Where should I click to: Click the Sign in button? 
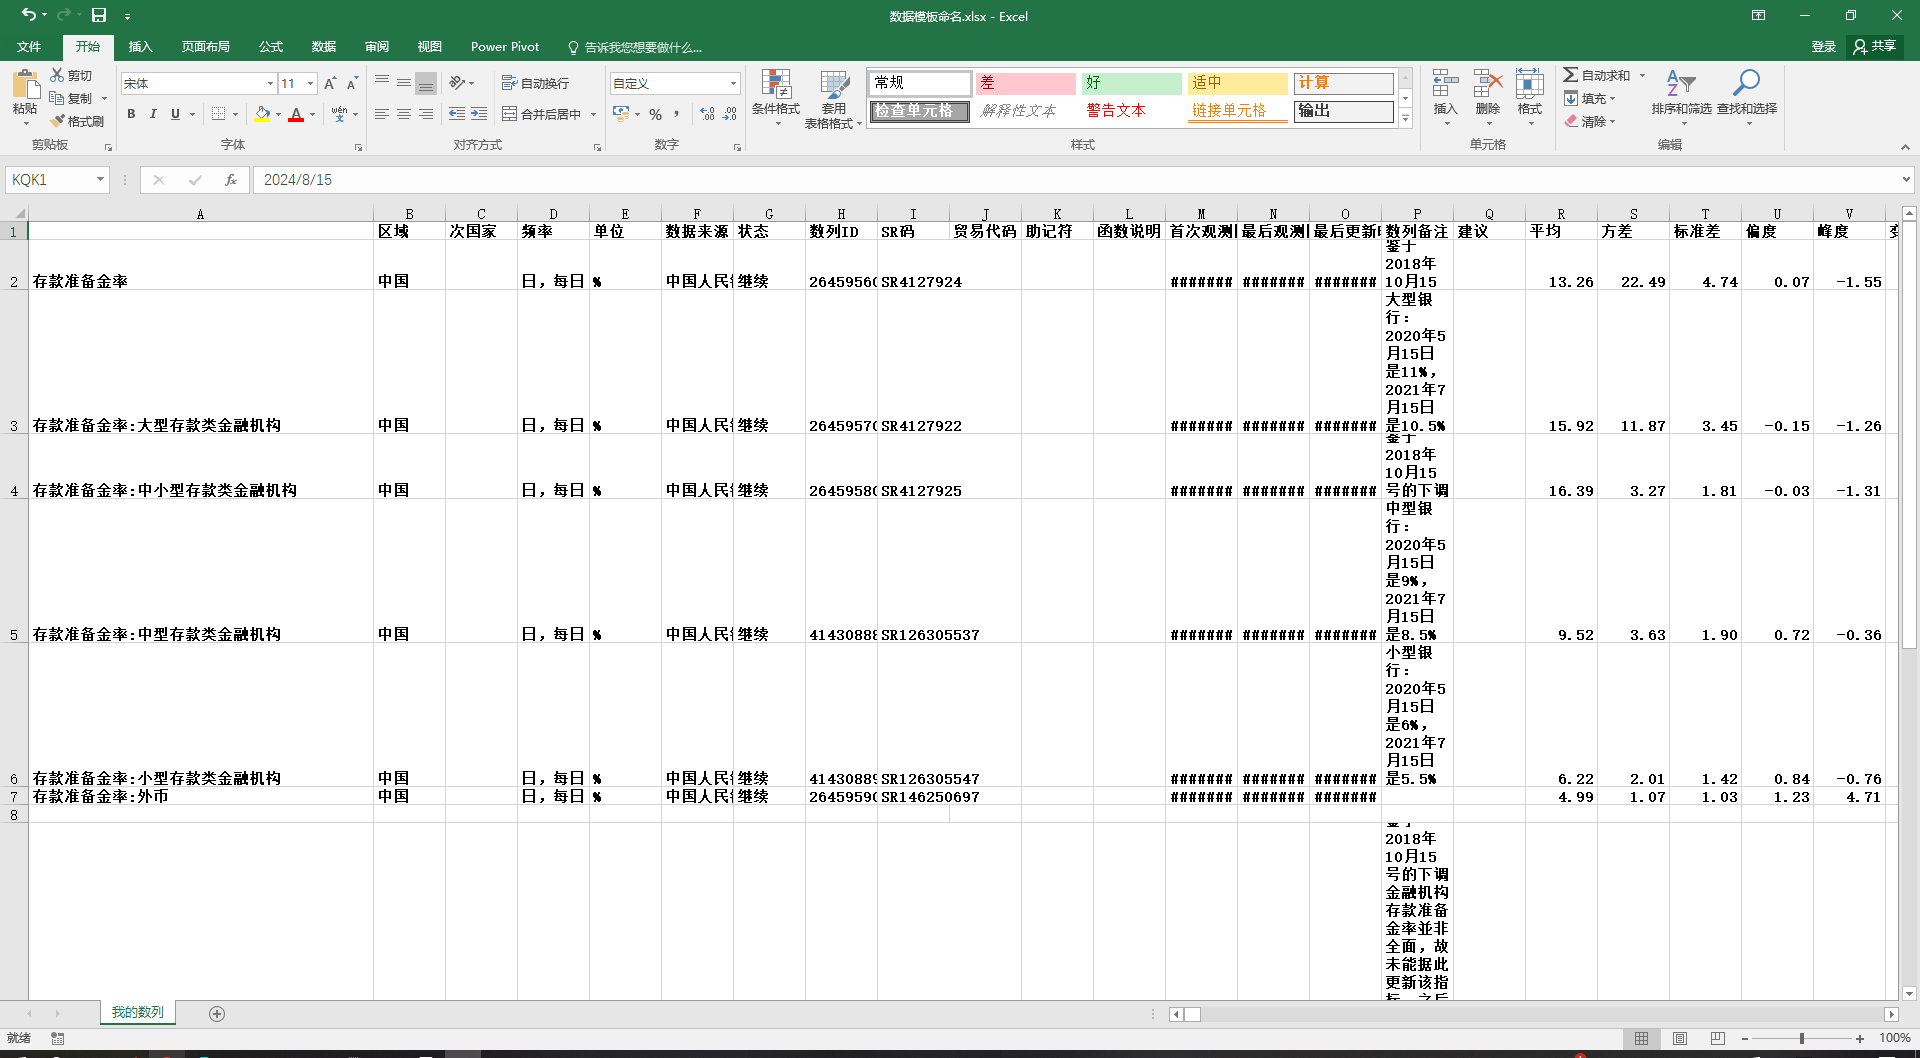1823,47
